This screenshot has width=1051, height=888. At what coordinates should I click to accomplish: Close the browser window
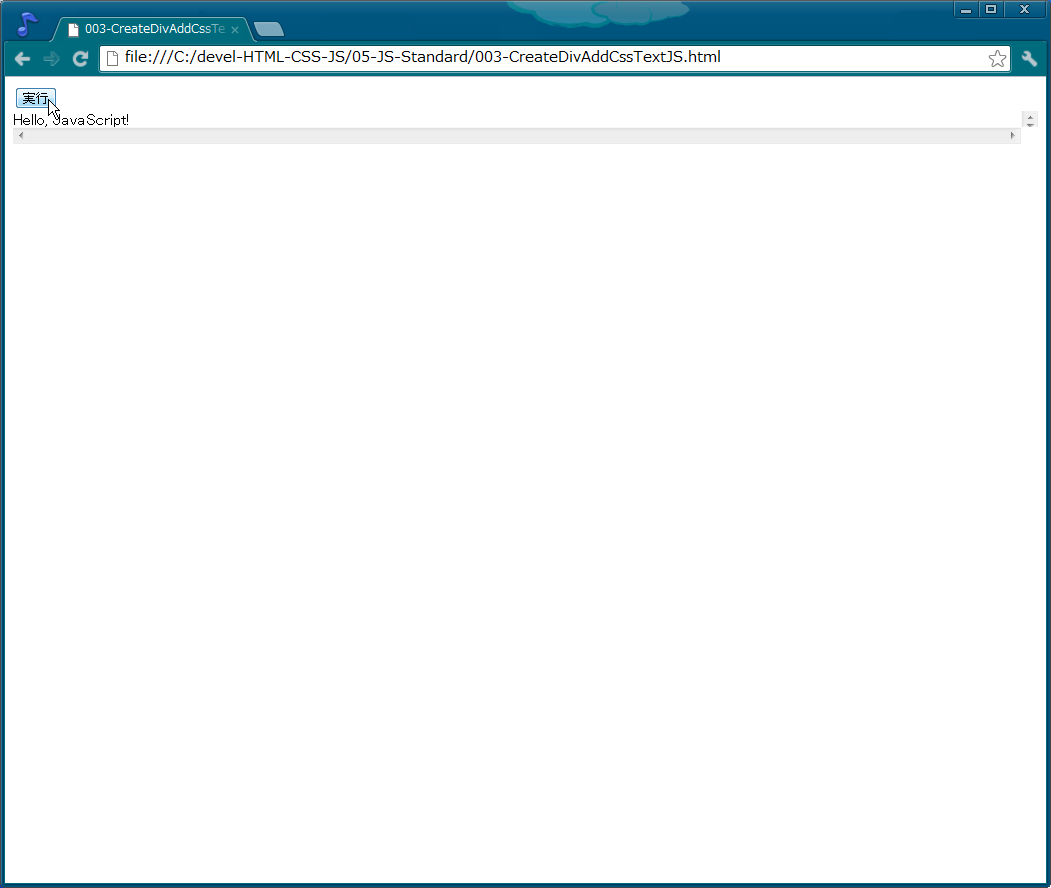[x=1024, y=10]
